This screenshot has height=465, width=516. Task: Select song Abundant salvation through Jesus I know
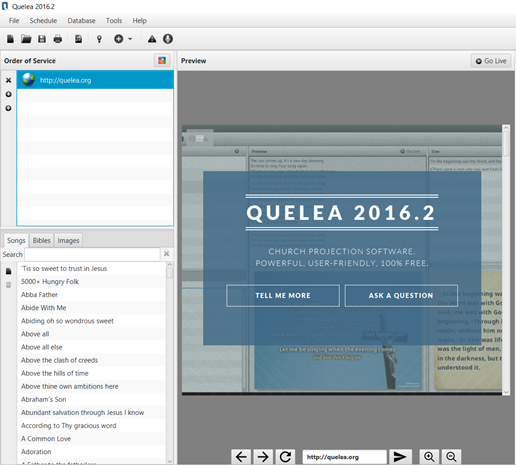coord(92,412)
